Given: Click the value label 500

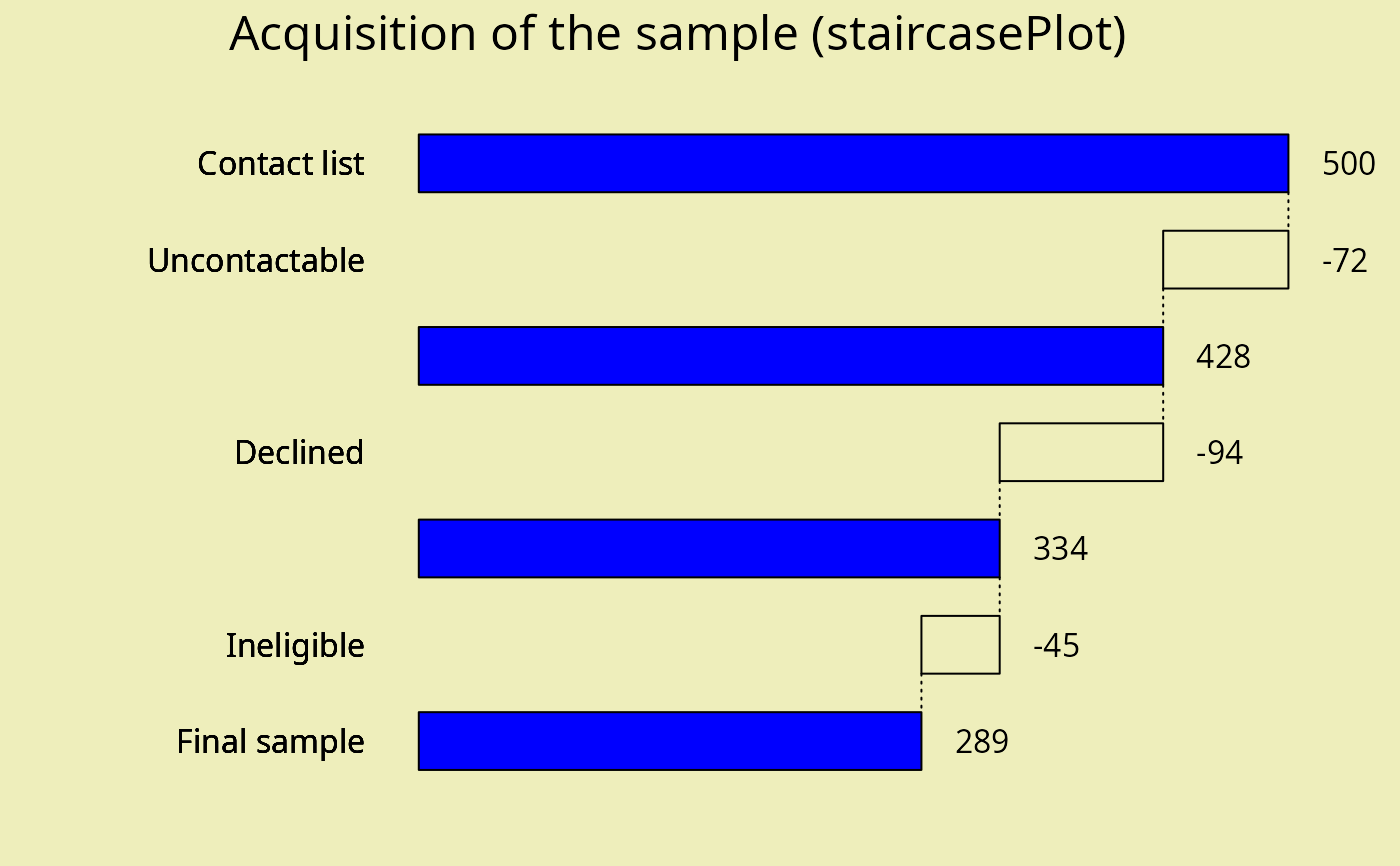Looking at the screenshot, I should point(1348,164).
